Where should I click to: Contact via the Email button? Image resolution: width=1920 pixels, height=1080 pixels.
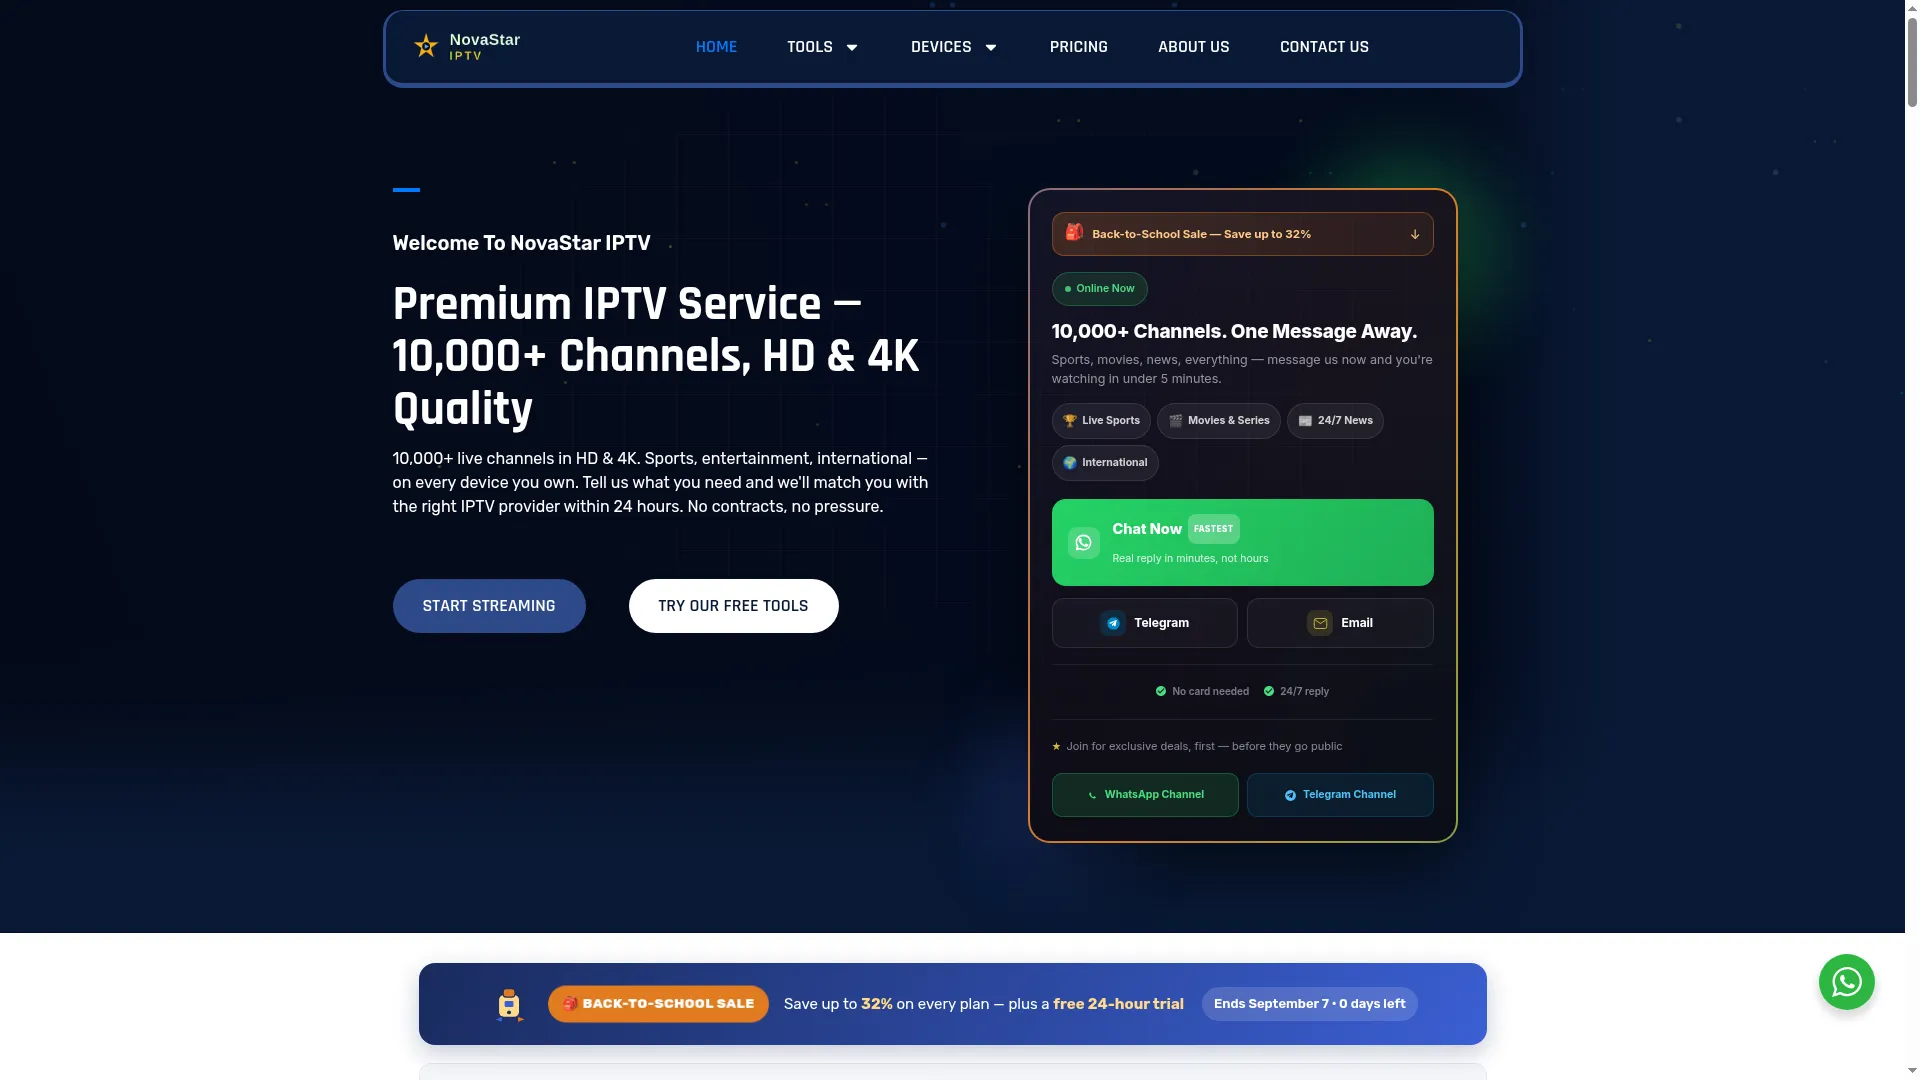[x=1340, y=623]
